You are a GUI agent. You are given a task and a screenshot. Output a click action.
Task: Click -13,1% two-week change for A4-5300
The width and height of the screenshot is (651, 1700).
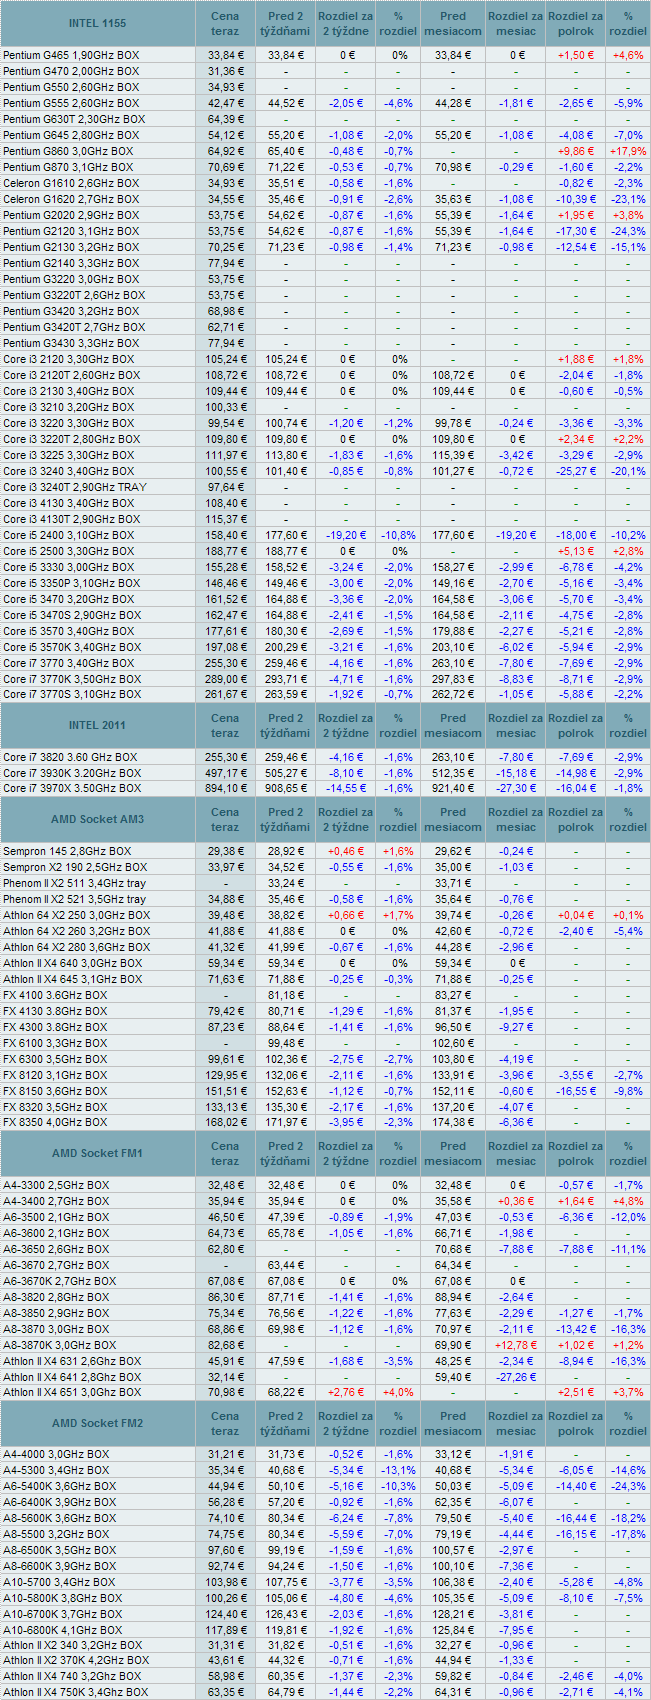tap(398, 1470)
